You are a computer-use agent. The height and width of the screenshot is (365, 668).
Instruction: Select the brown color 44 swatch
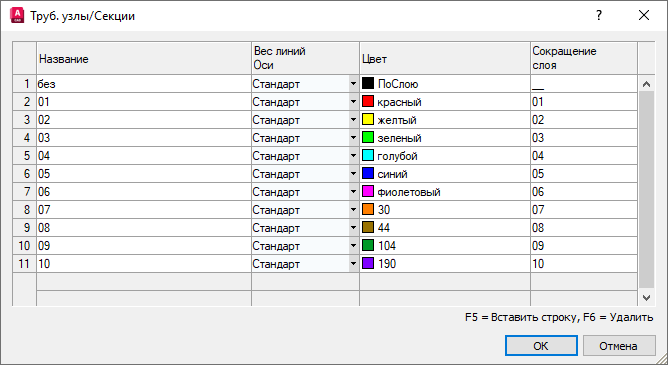(368, 227)
